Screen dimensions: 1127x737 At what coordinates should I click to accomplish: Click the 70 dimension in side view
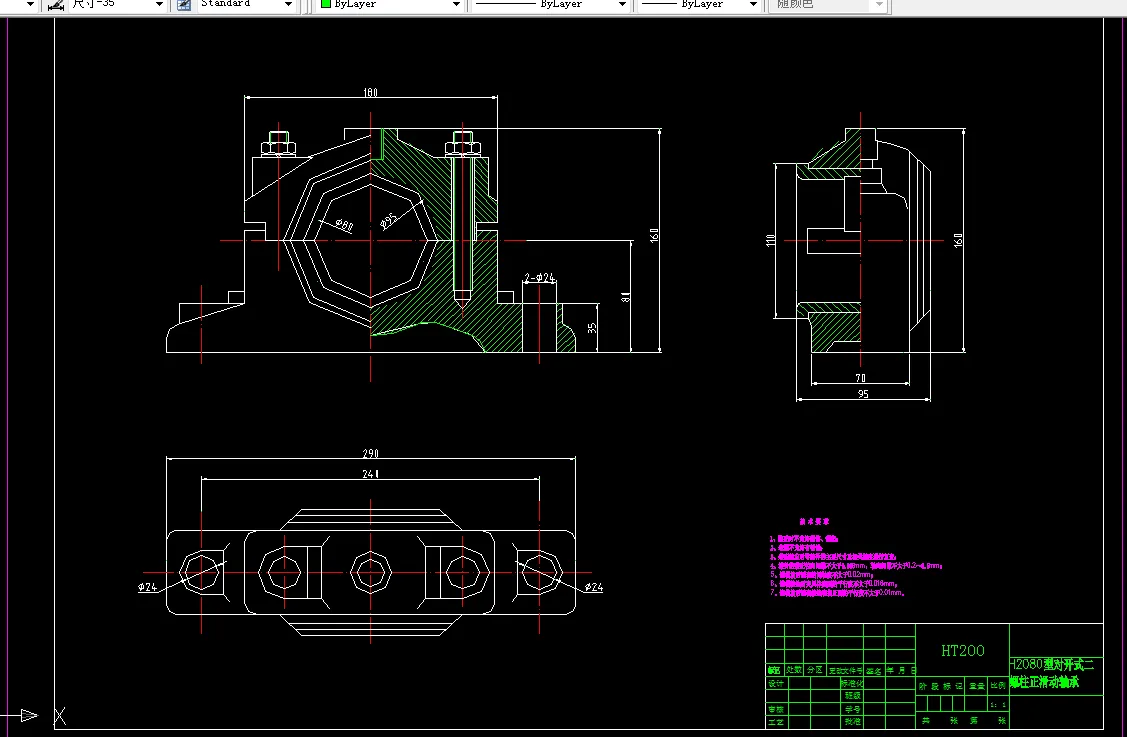pyautogui.click(x=860, y=379)
